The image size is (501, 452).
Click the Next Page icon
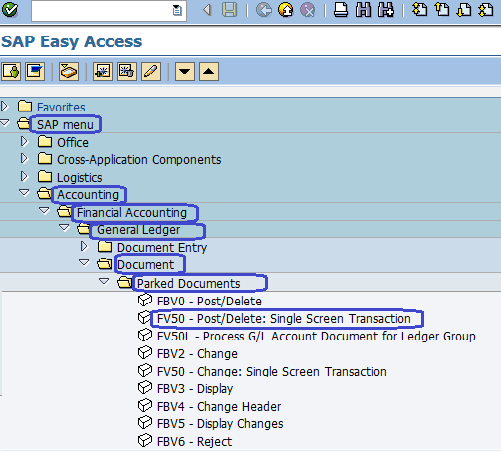coord(464,10)
